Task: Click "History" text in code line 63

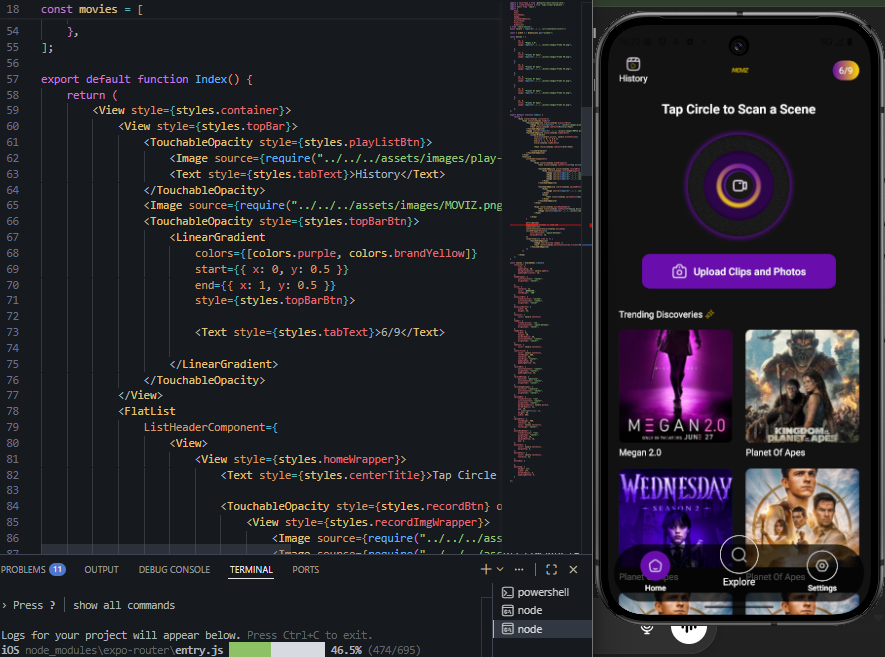Action: point(378,174)
